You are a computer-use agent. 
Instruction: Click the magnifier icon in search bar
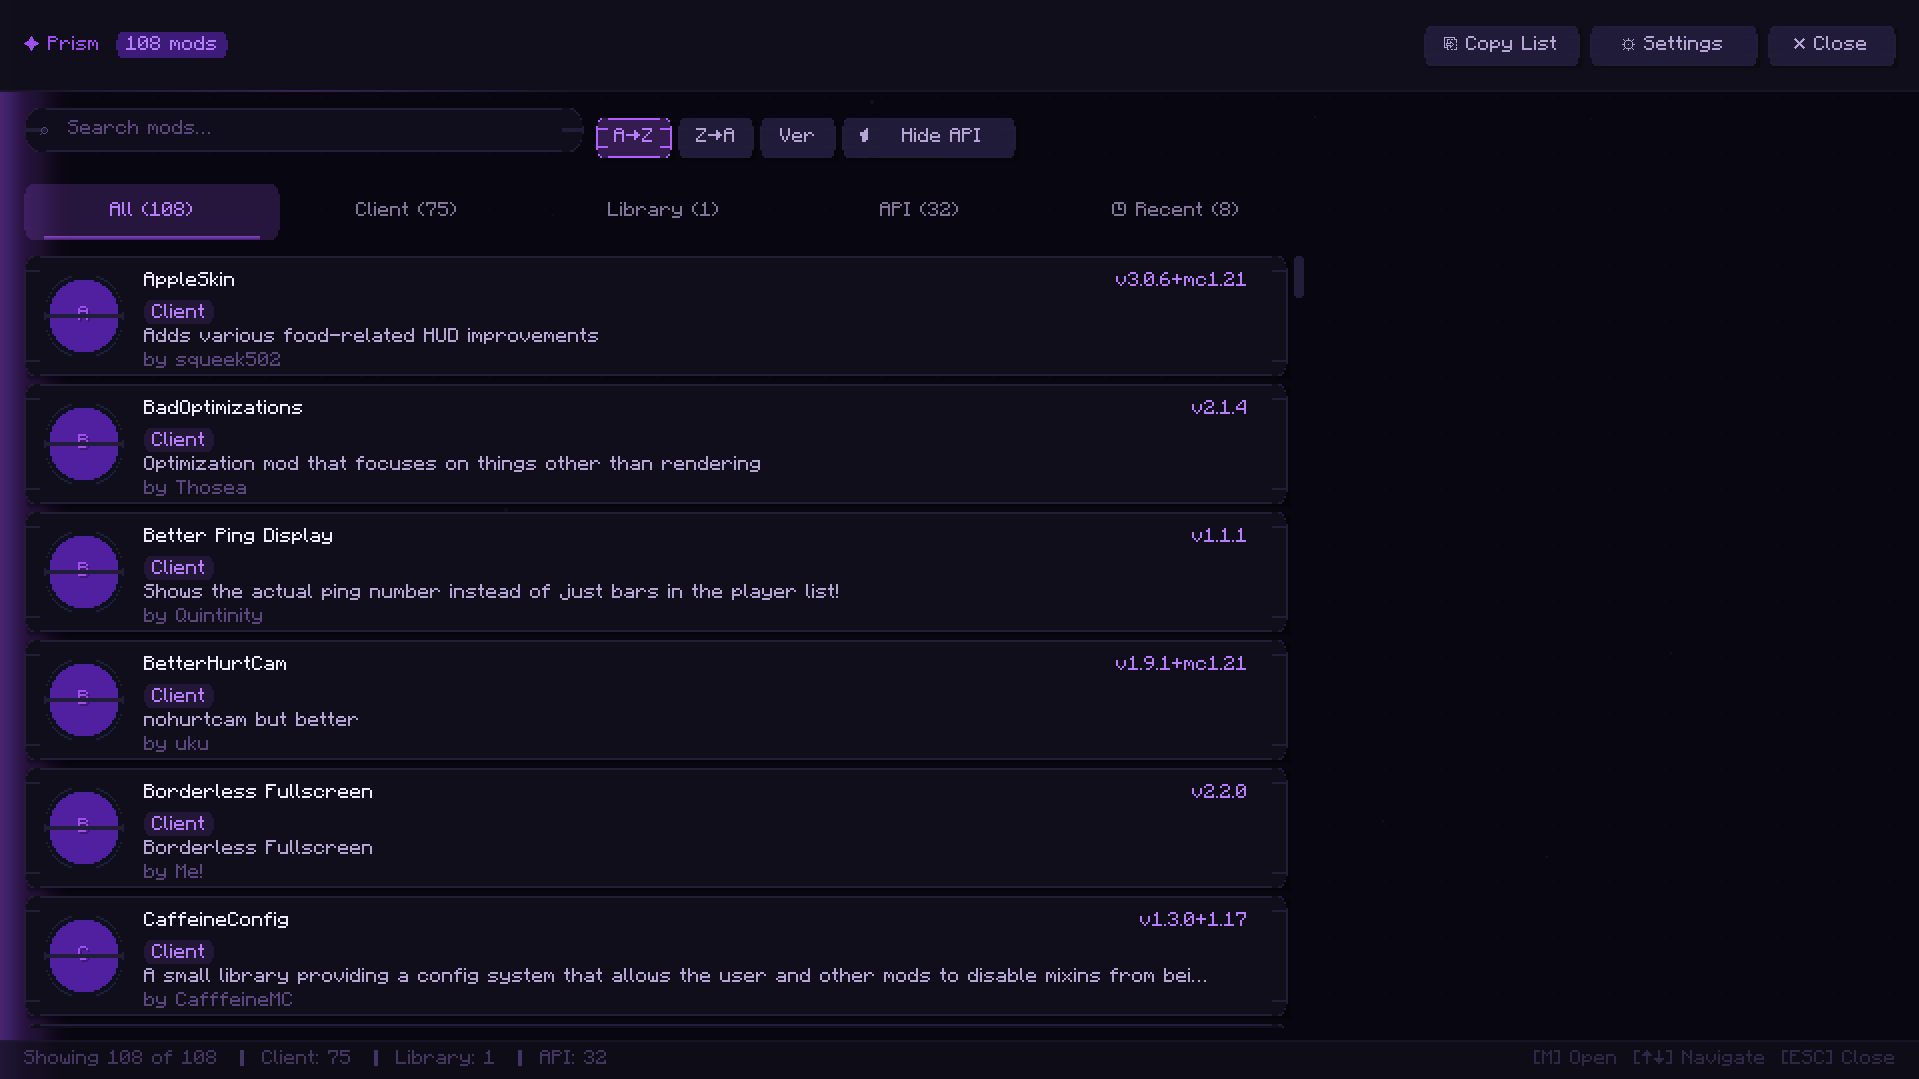tap(44, 130)
